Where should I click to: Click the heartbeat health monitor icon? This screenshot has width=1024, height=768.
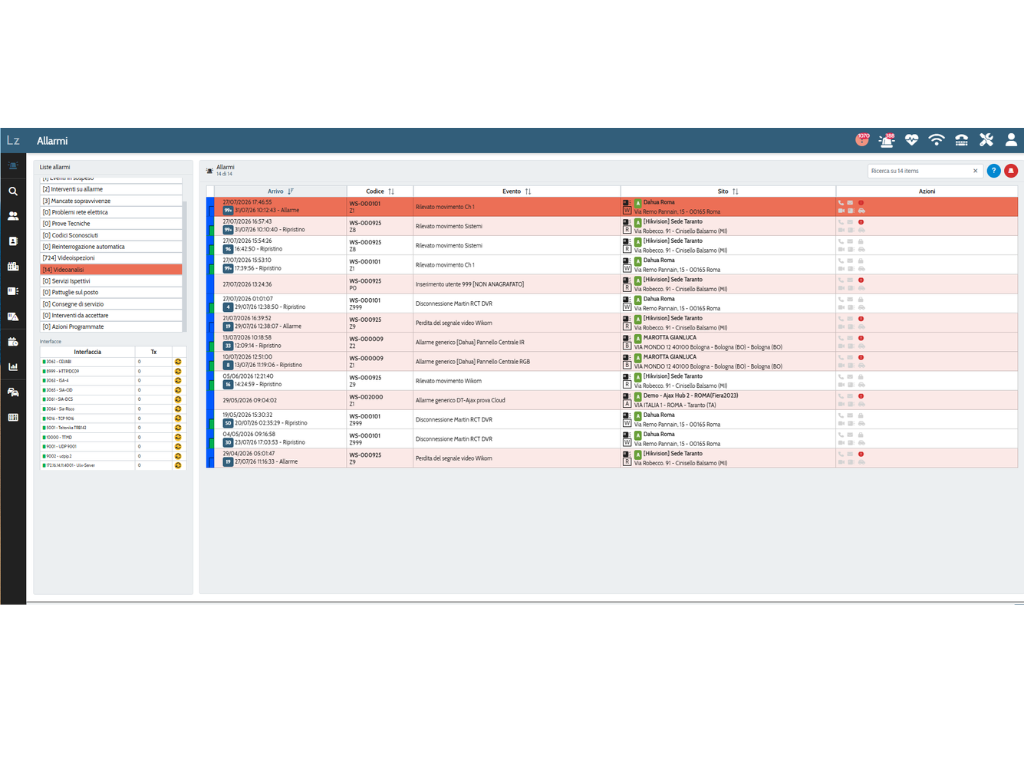pyautogui.click(x=912, y=140)
